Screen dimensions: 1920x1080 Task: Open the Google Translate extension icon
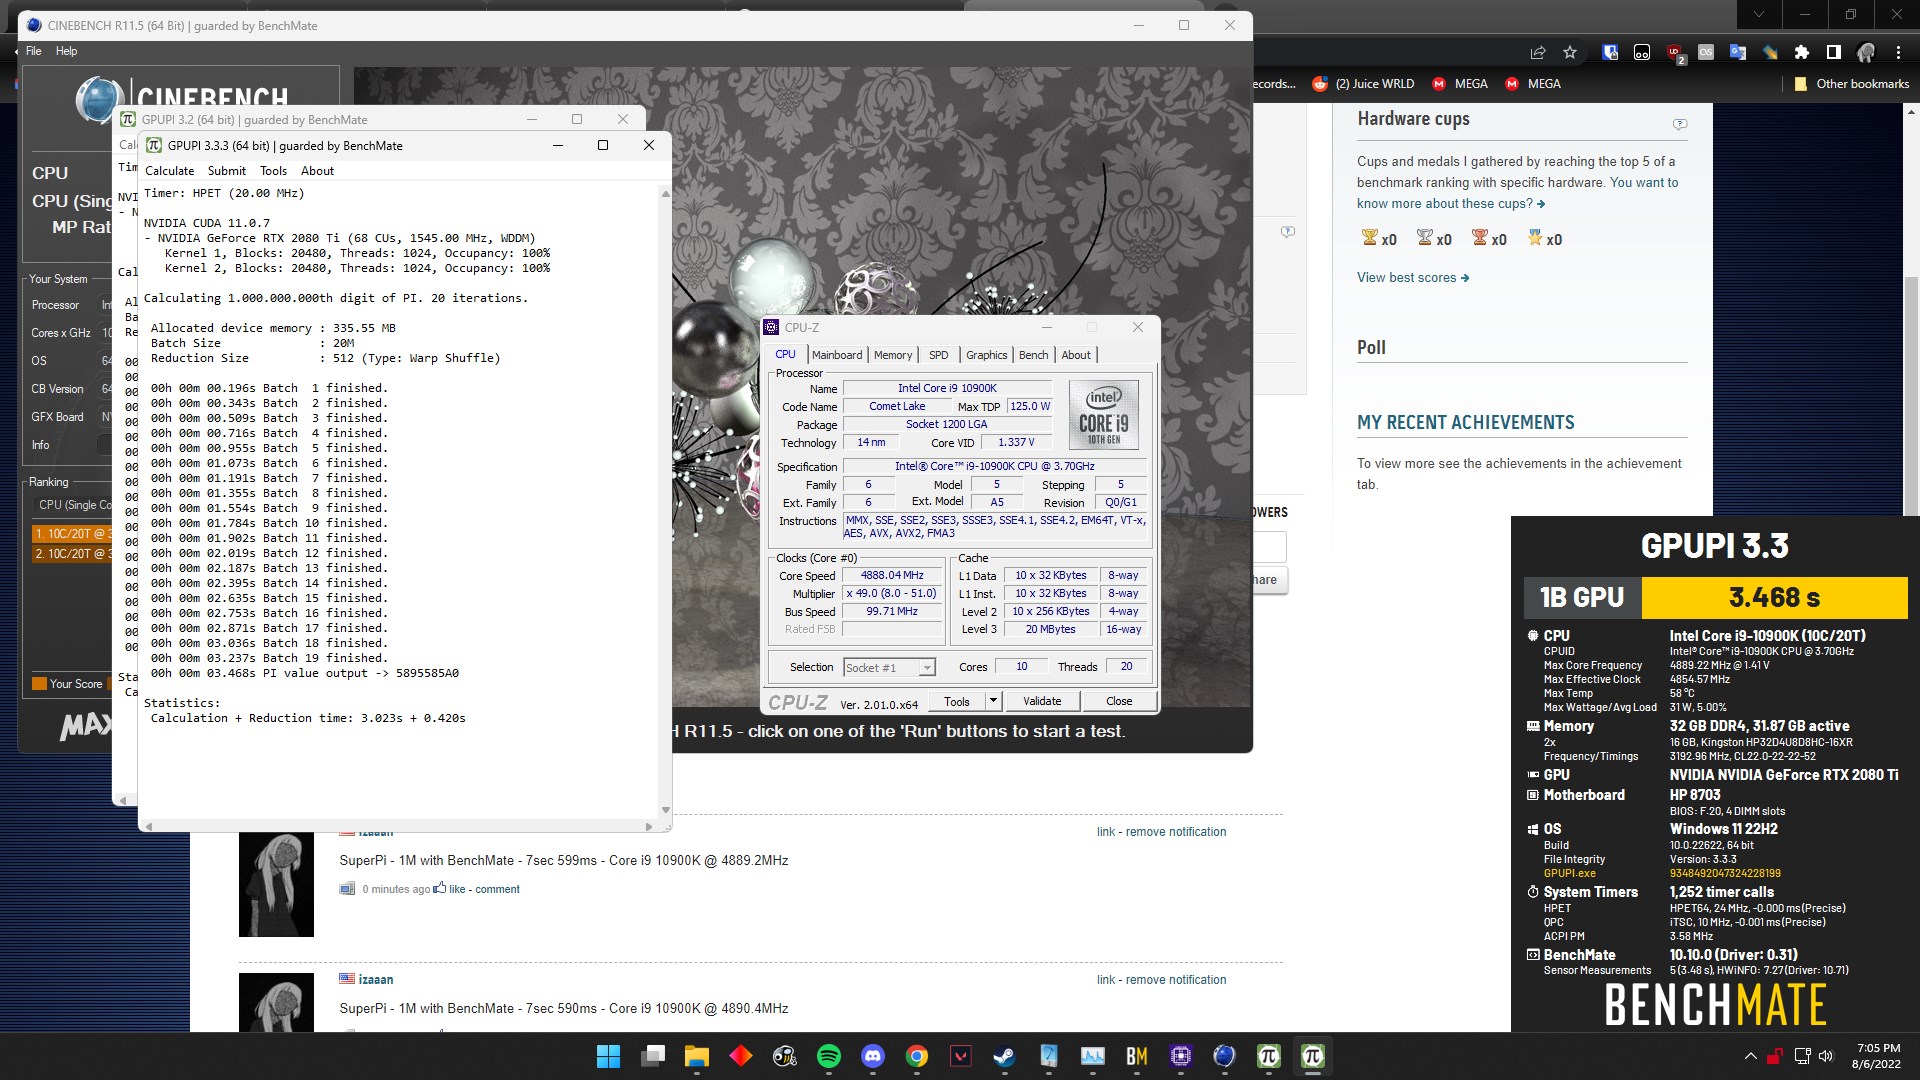point(1738,53)
